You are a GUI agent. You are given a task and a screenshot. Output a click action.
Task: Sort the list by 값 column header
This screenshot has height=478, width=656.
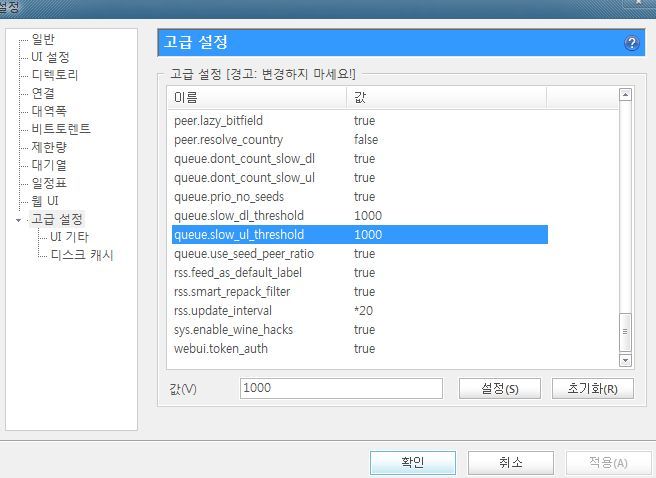pyautogui.click(x=446, y=98)
